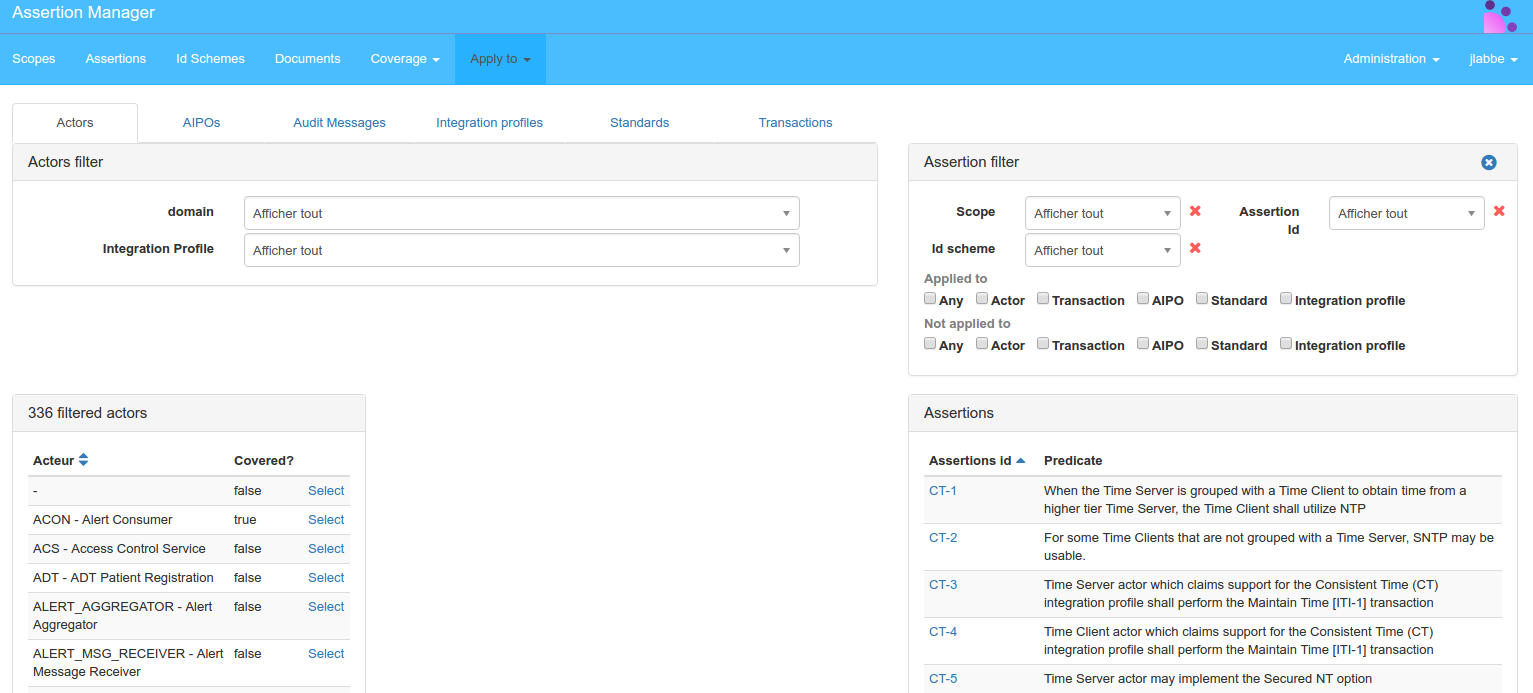Image resolution: width=1533 pixels, height=693 pixels.
Task: Open assertion CT-3 link
Action: click(942, 585)
